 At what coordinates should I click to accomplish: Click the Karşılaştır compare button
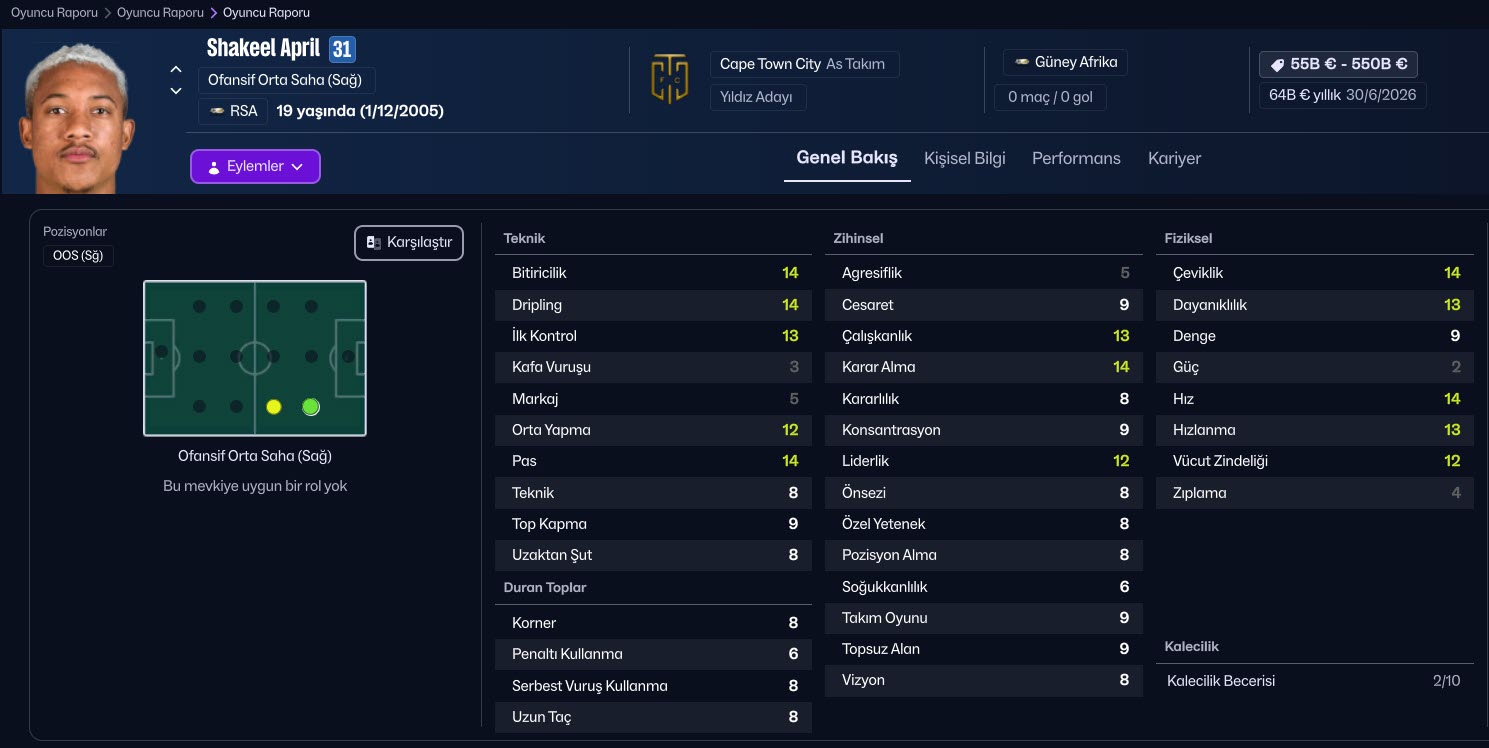point(409,243)
